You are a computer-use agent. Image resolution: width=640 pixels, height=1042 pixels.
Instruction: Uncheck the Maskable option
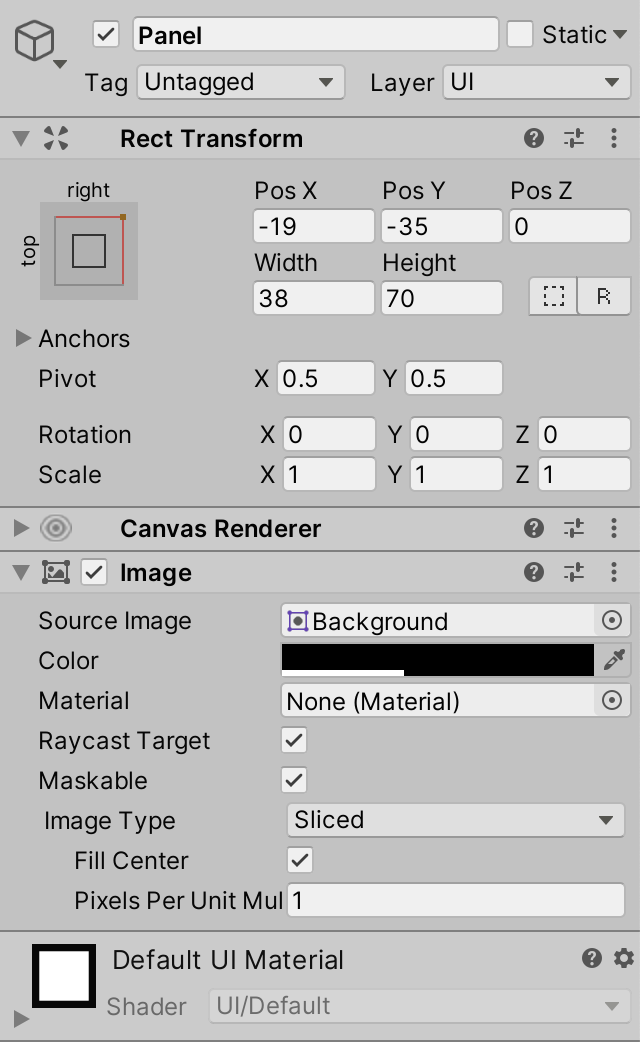point(294,781)
